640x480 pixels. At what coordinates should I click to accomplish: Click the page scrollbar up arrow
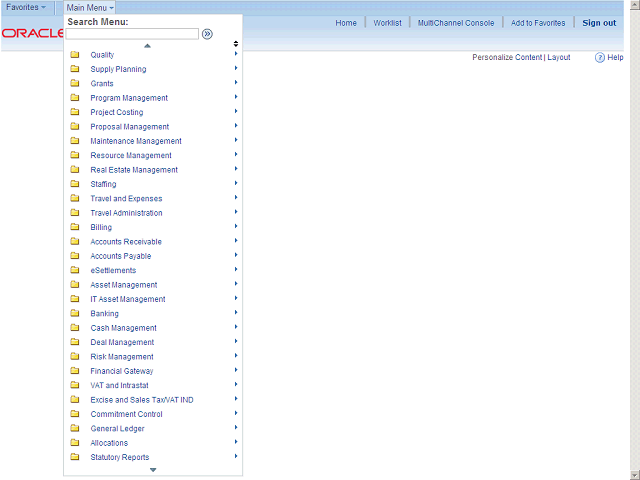point(635,5)
